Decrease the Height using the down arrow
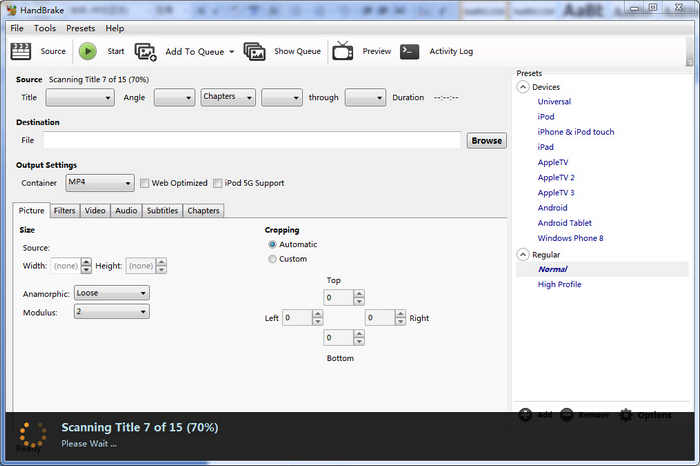 point(162,270)
